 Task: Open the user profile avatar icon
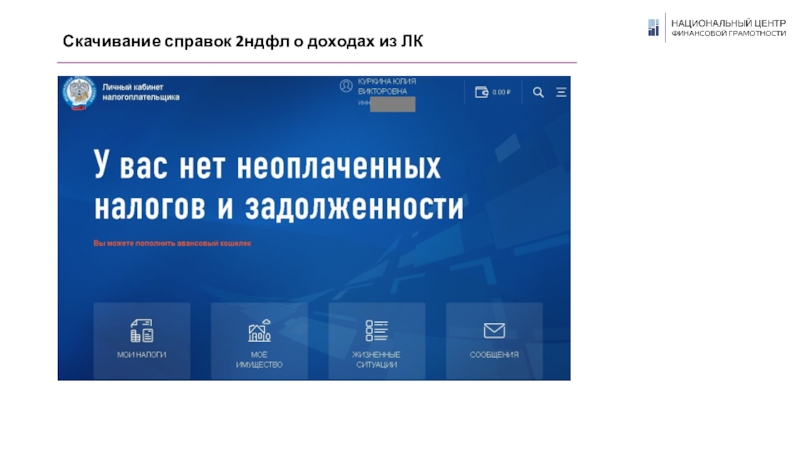pyautogui.click(x=347, y=87)
